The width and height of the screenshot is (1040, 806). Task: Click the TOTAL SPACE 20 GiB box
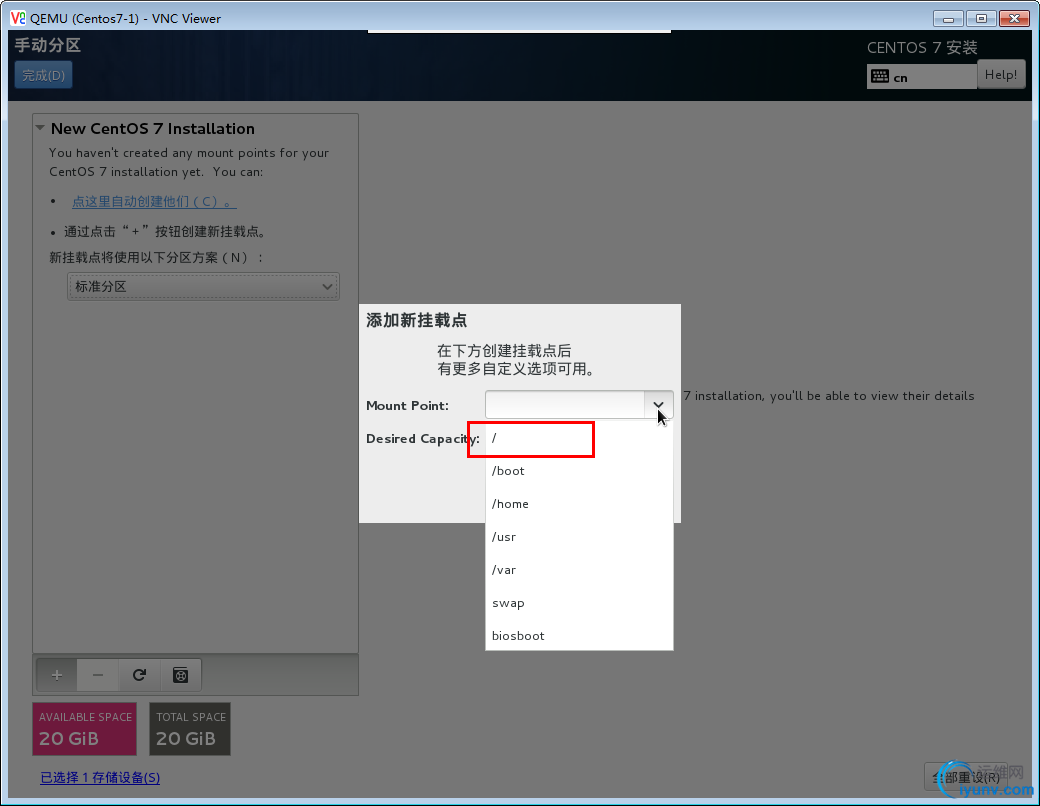coord(190,729)
